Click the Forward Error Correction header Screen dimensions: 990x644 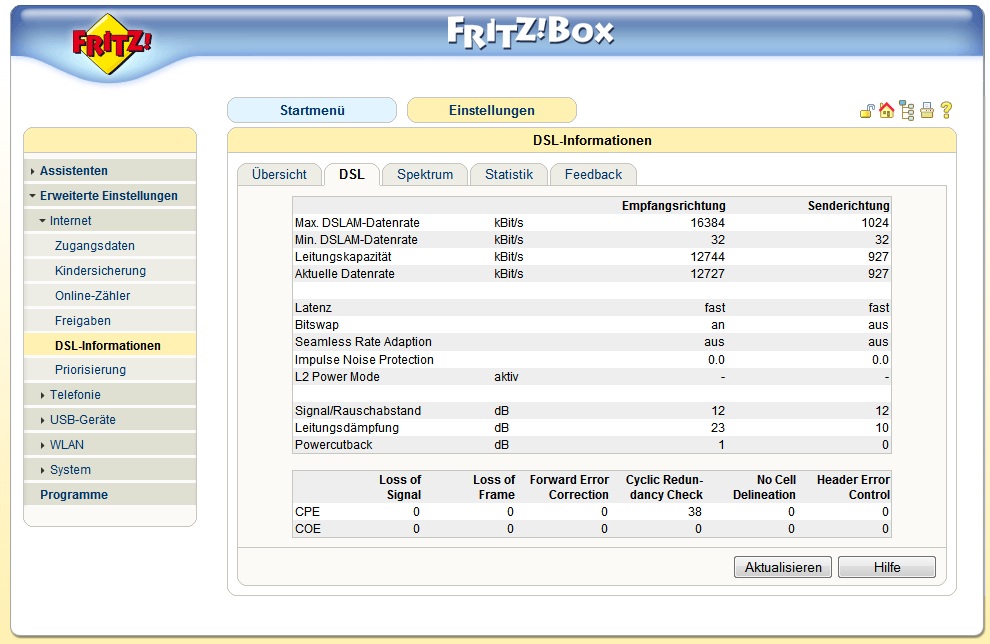[x=570, y=487]
